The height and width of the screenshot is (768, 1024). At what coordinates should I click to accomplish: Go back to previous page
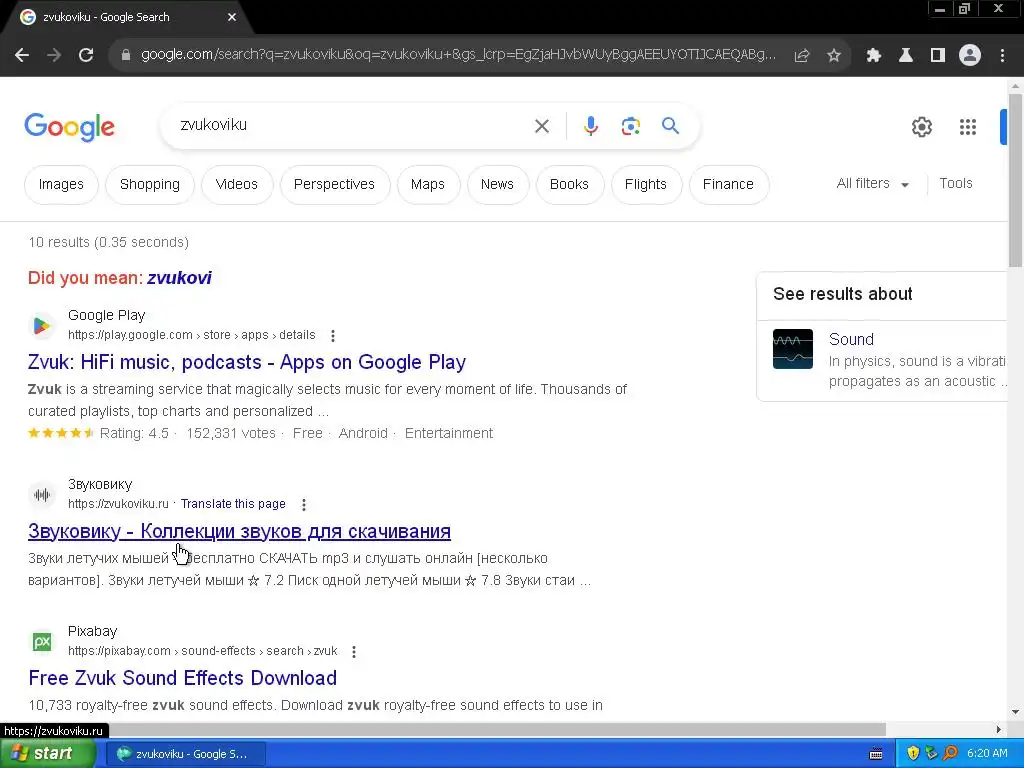click(x=22, y=55)
